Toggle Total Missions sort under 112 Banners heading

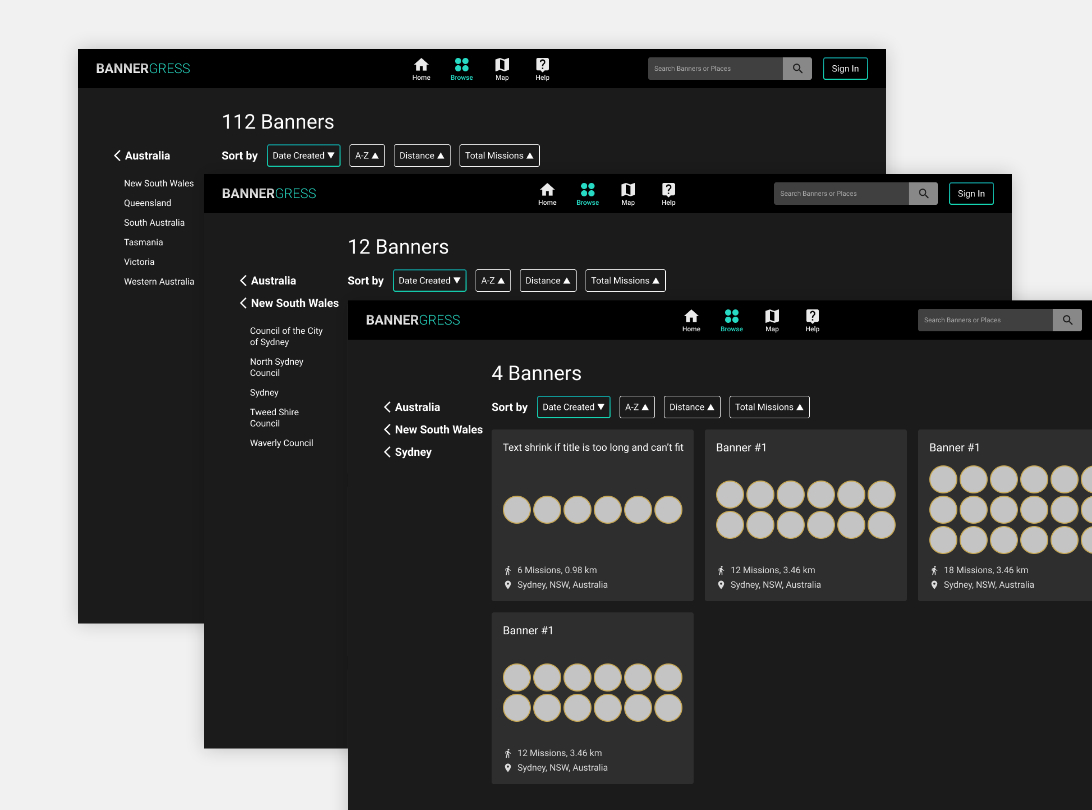(499, 156)
